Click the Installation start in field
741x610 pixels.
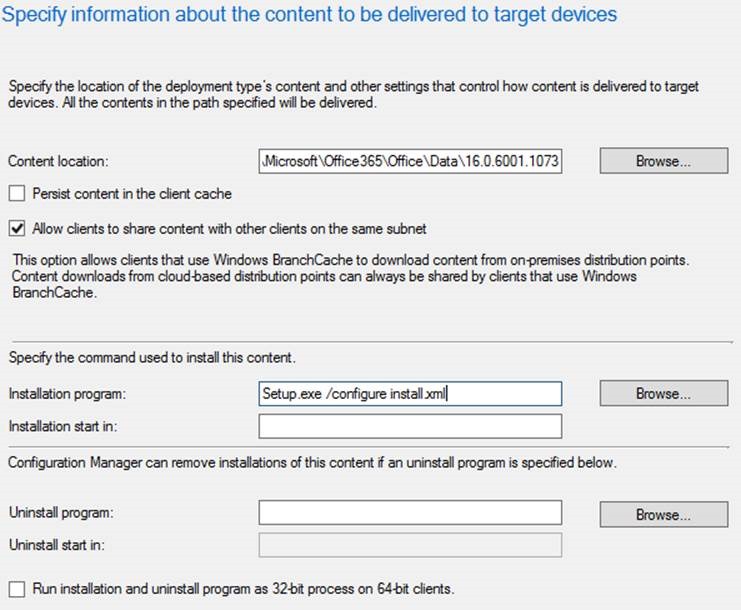[410, 426]
